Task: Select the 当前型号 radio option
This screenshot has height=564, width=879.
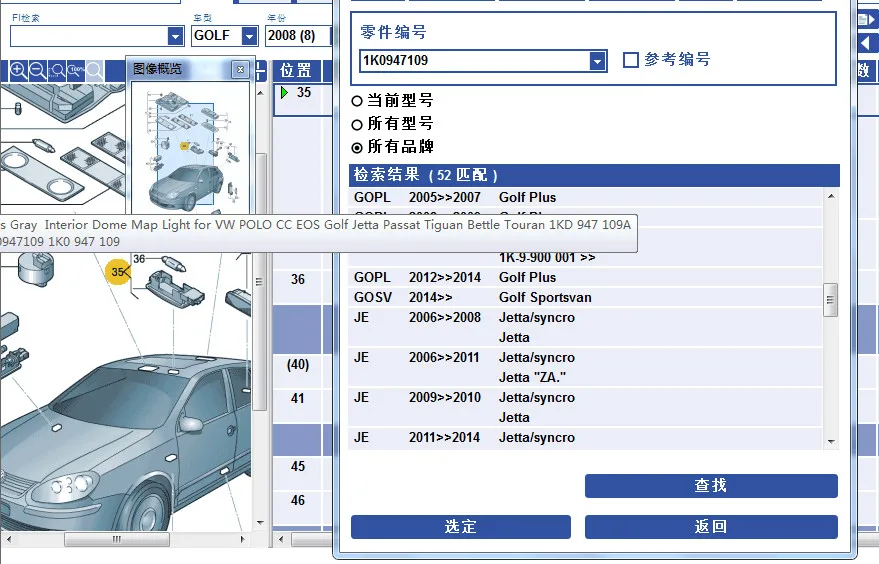Action: [357, 101]
